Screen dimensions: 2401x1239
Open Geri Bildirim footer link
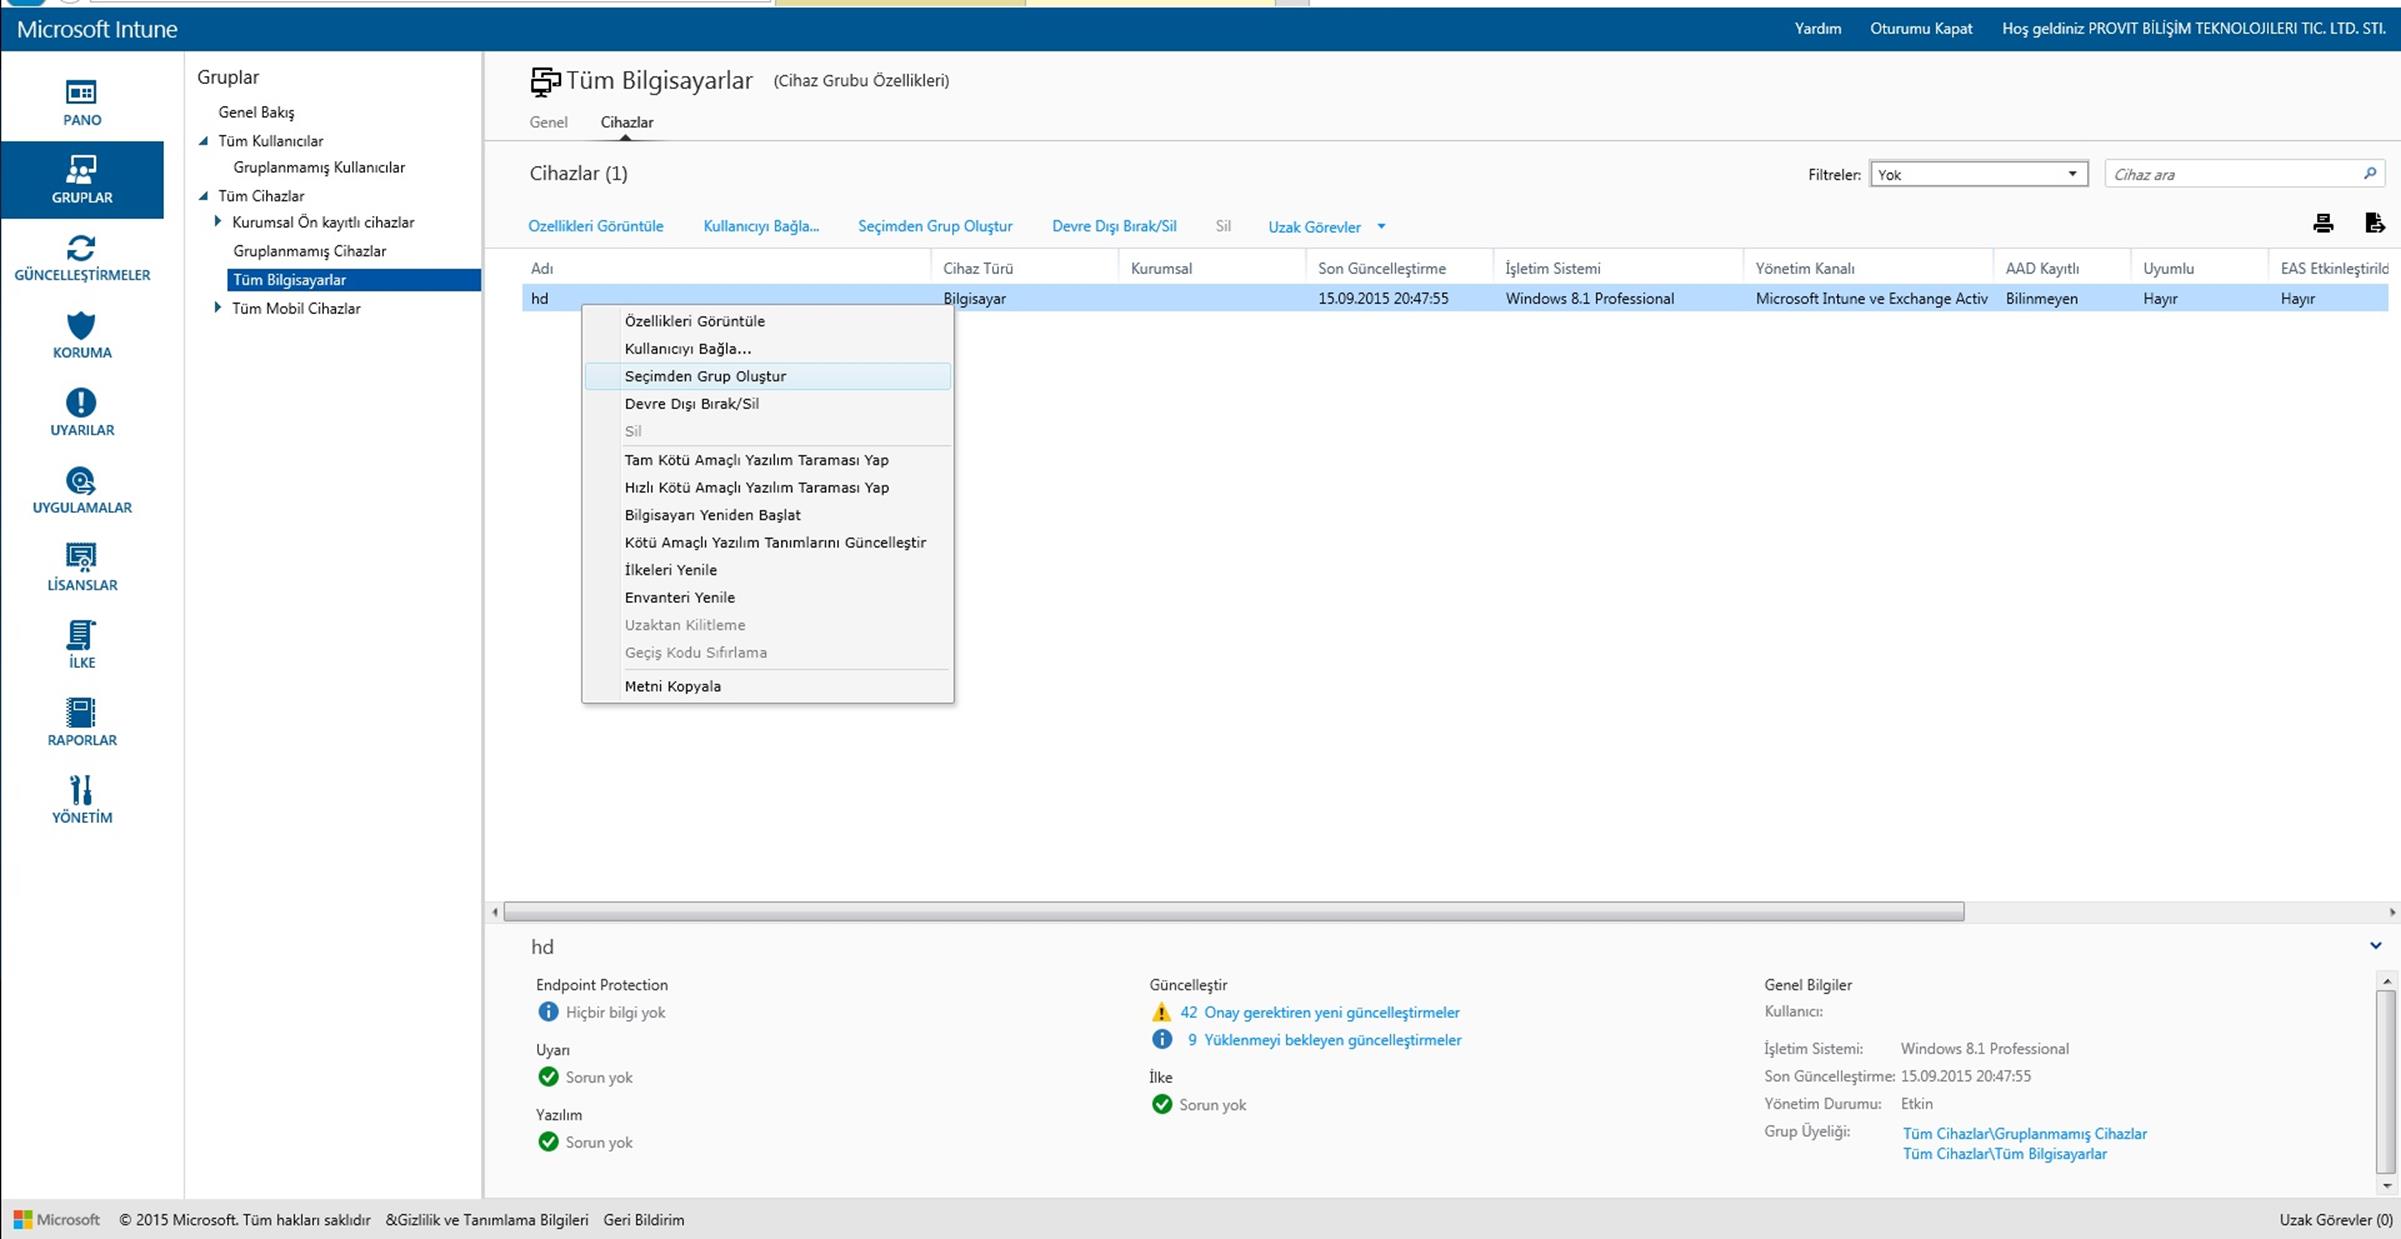644,1220
